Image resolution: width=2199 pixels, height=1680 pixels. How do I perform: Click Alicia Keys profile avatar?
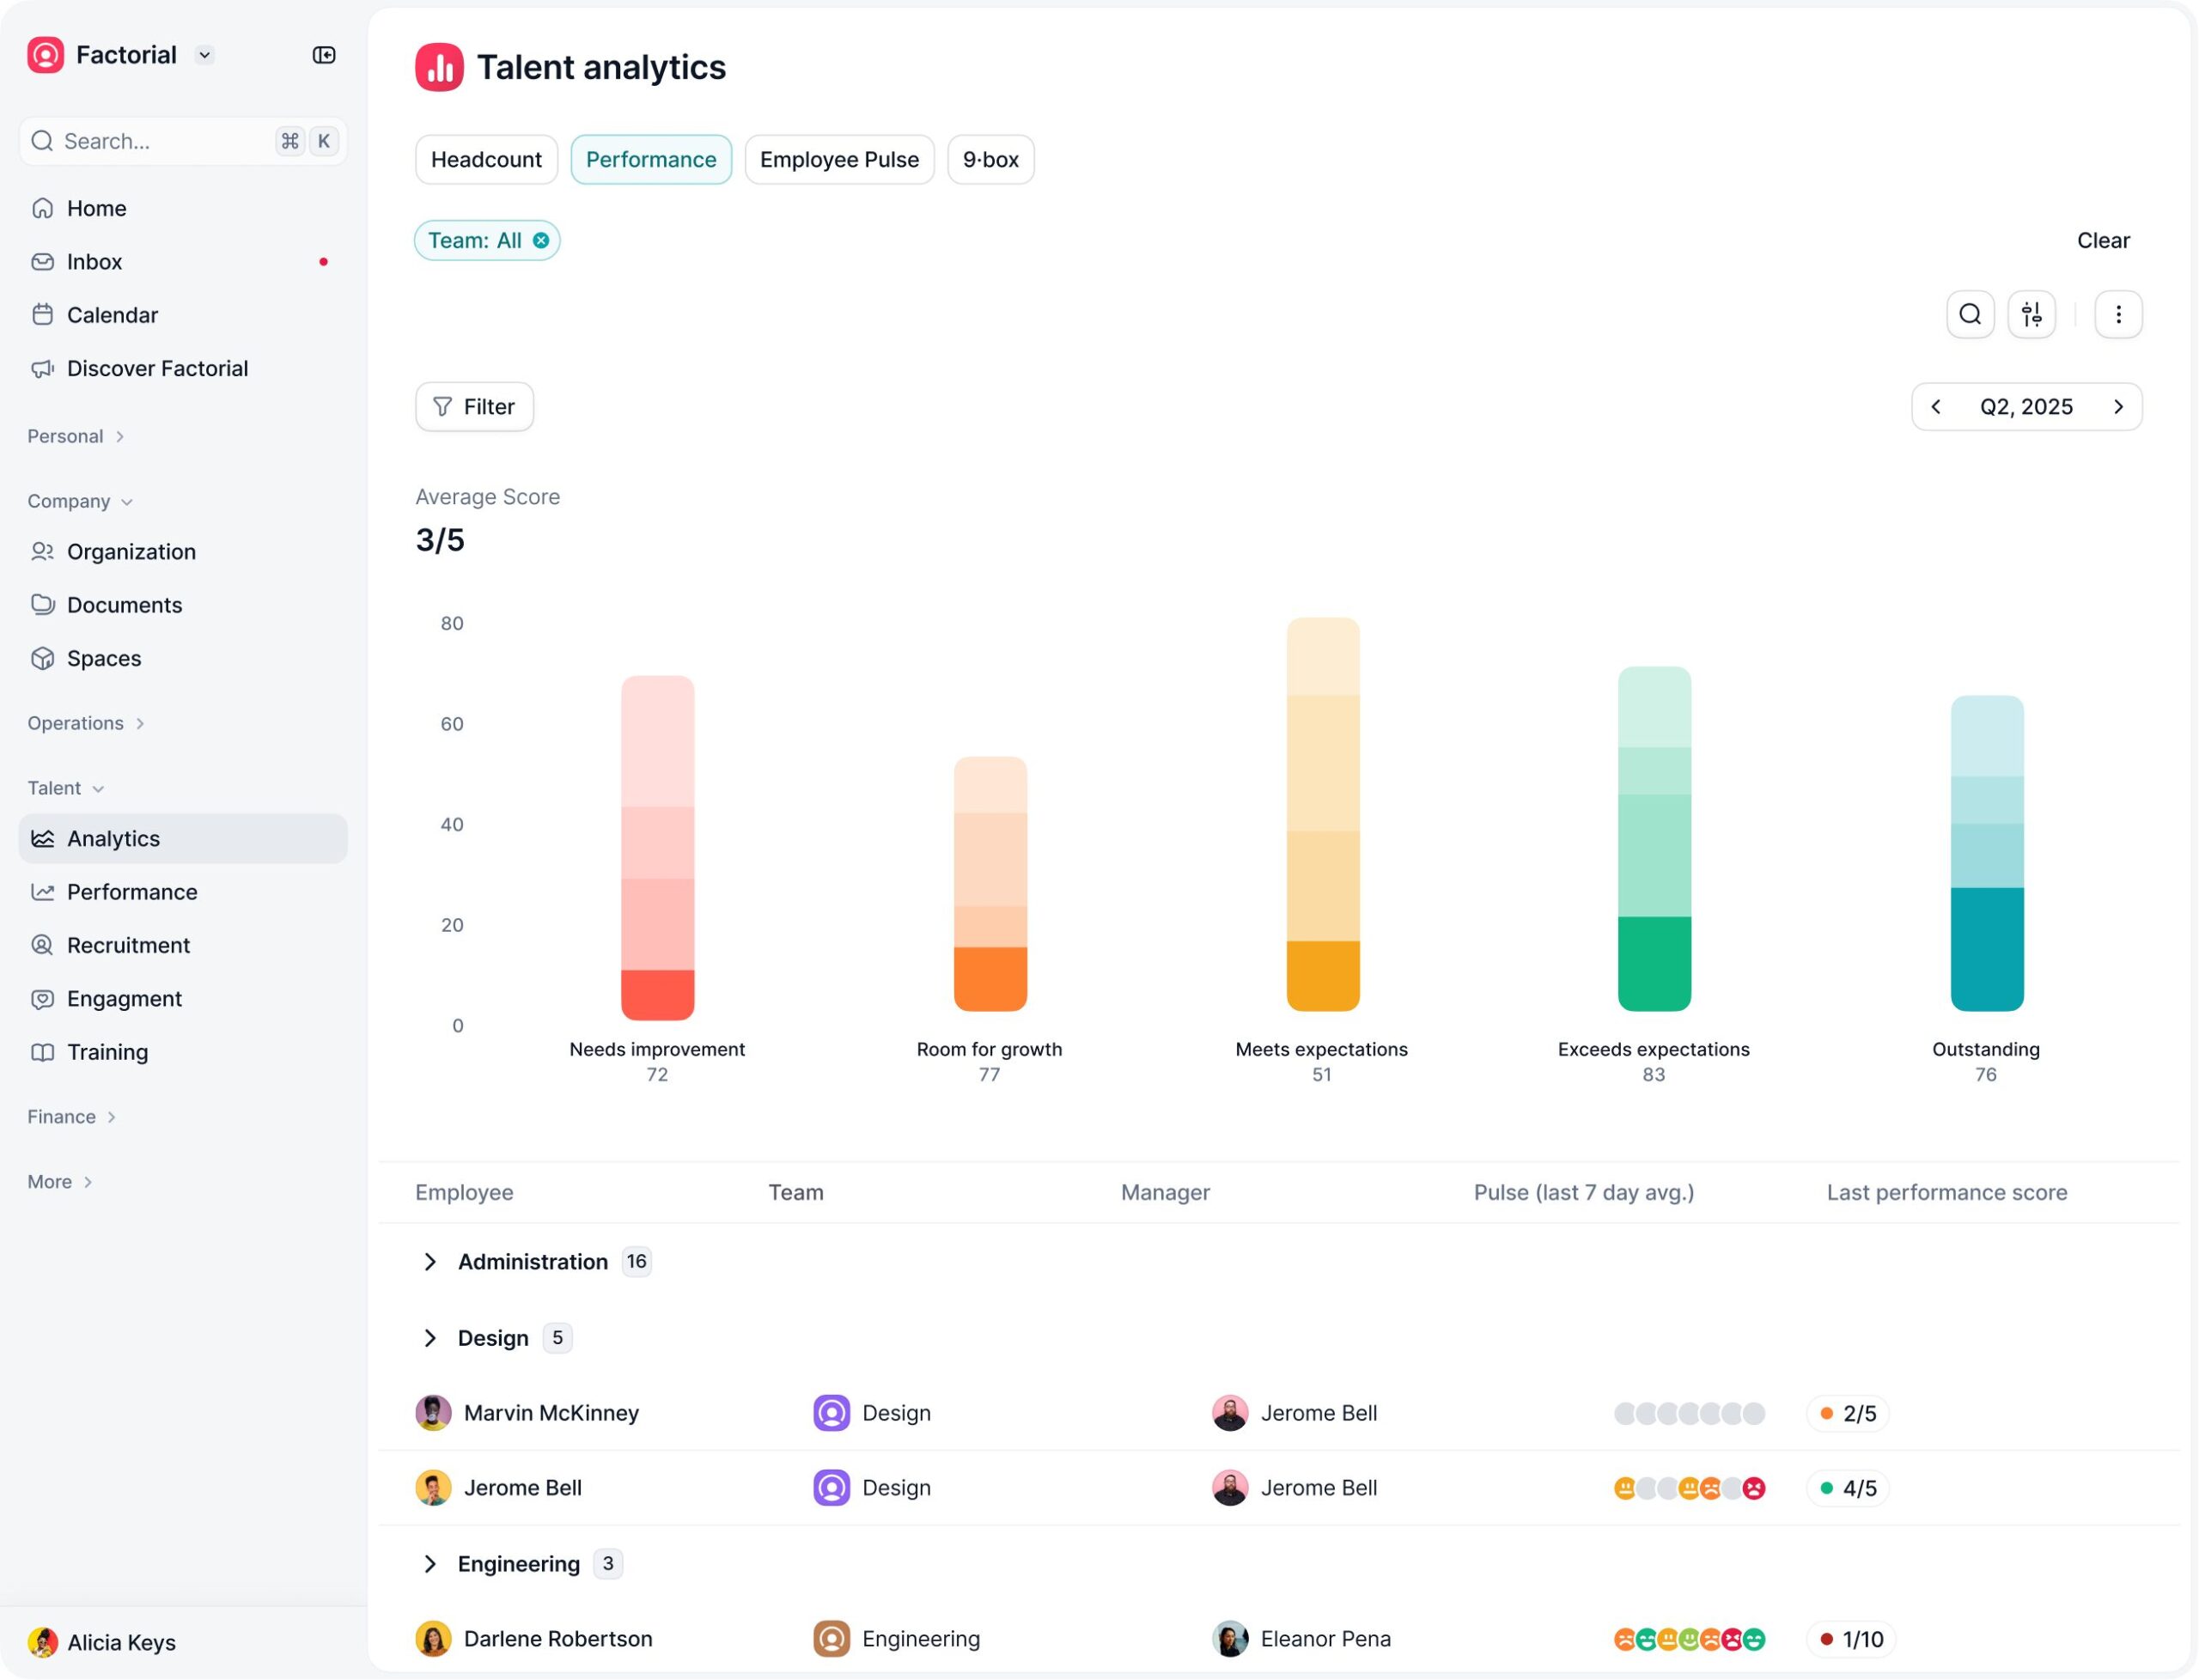pyautogui.click(x=42, y=1642)
